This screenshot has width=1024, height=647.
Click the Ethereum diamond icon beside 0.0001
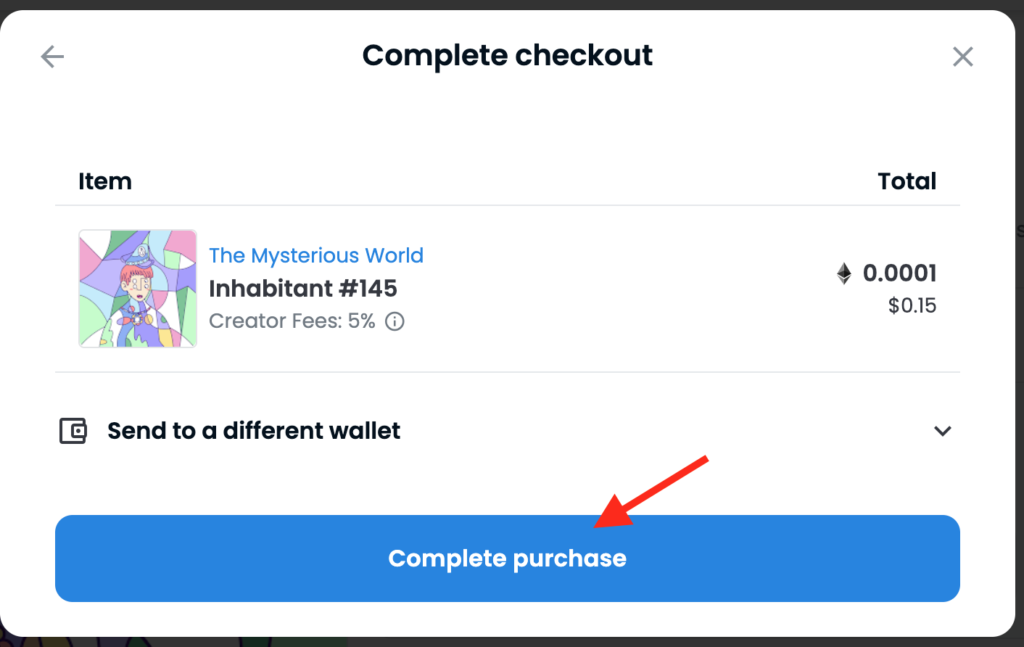(x=844, y=273)
